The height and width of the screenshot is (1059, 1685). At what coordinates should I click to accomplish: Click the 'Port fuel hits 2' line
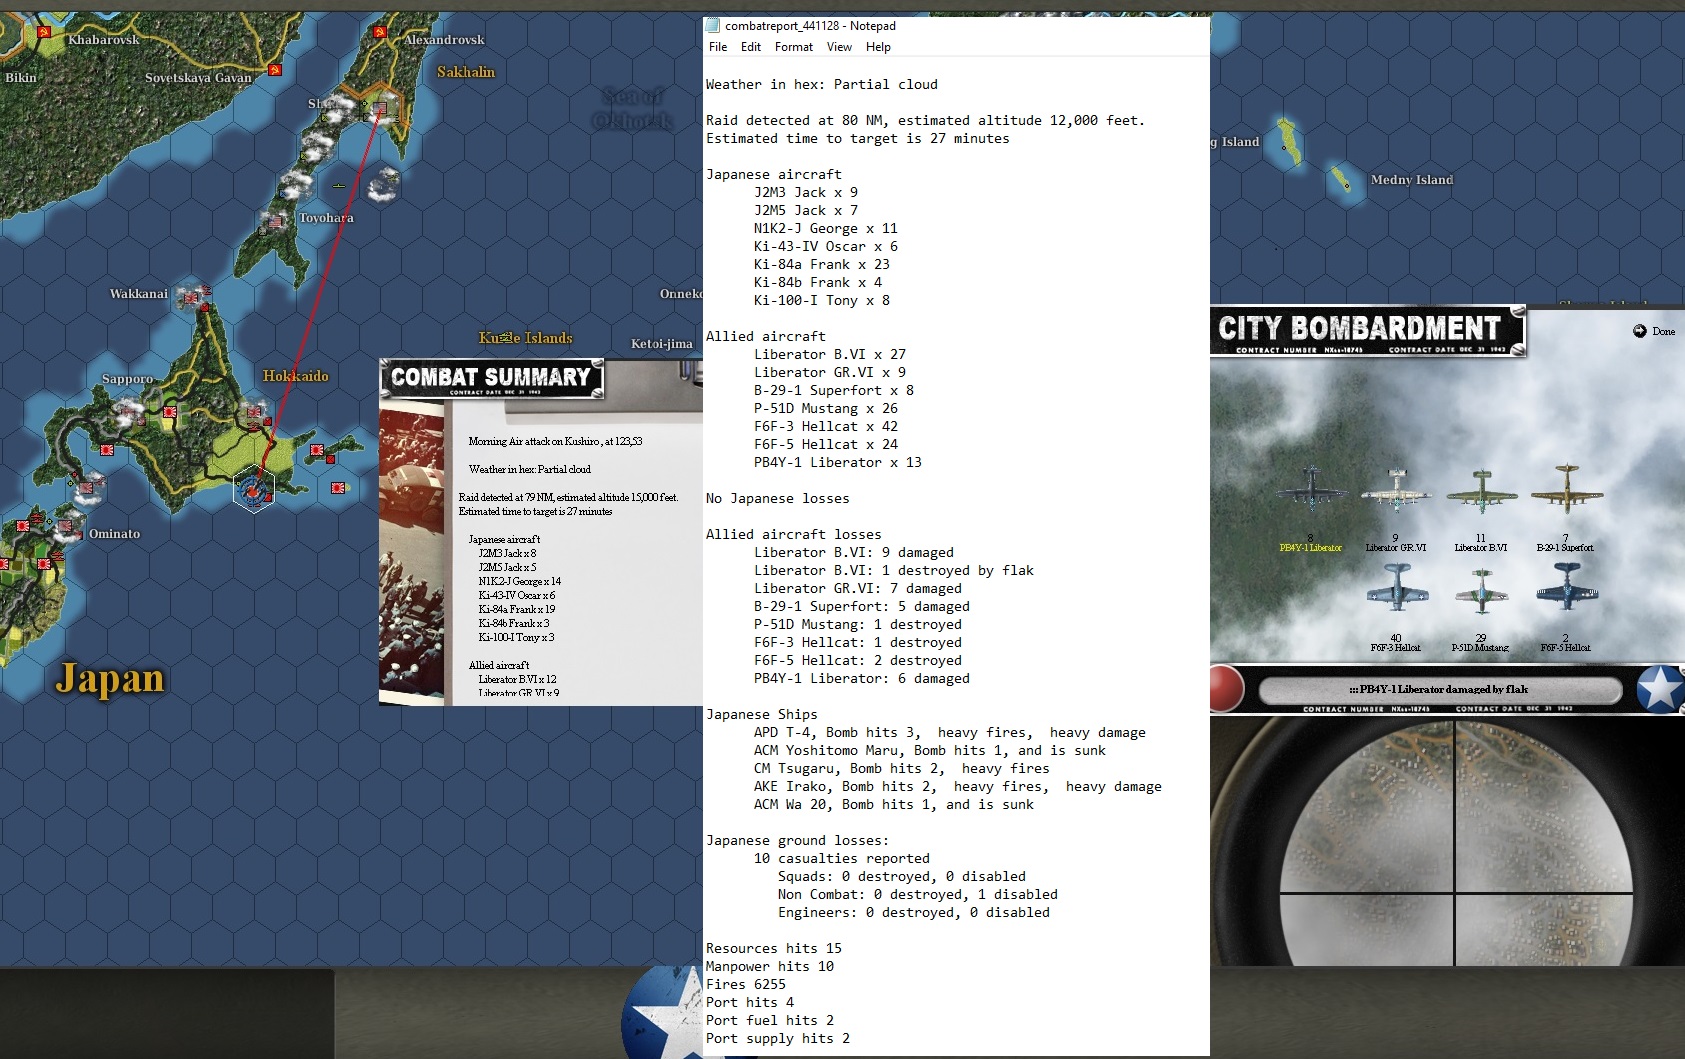click(770, 1020)
